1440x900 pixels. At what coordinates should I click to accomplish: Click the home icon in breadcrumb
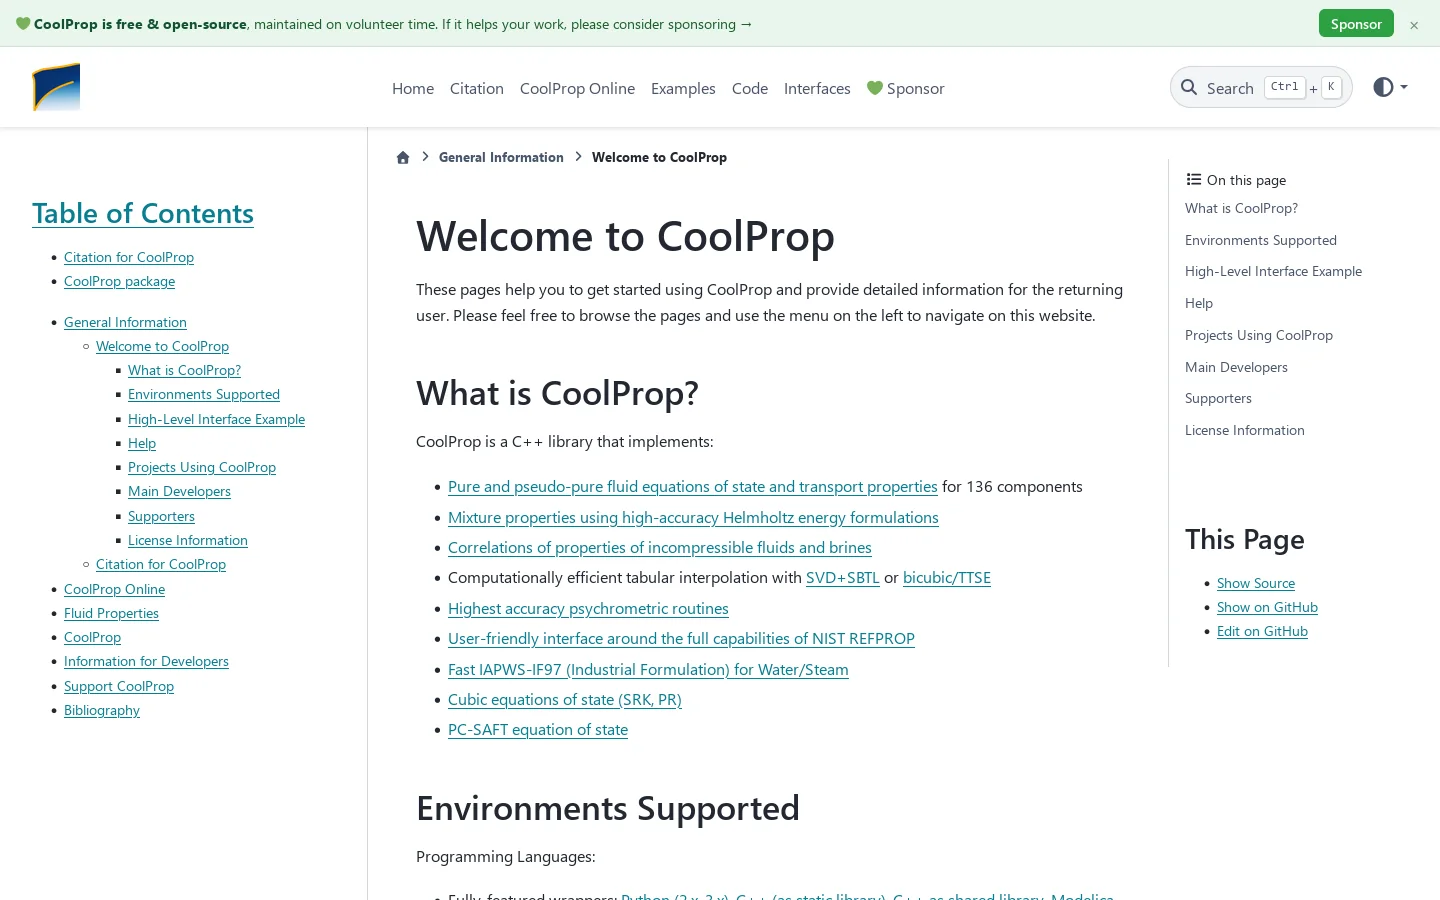(403, 157)
